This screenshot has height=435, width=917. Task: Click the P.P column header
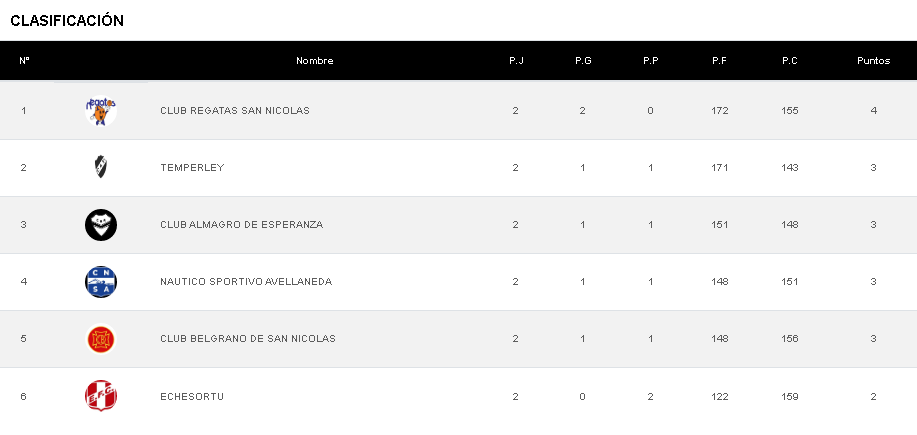[x=651, y=61]
